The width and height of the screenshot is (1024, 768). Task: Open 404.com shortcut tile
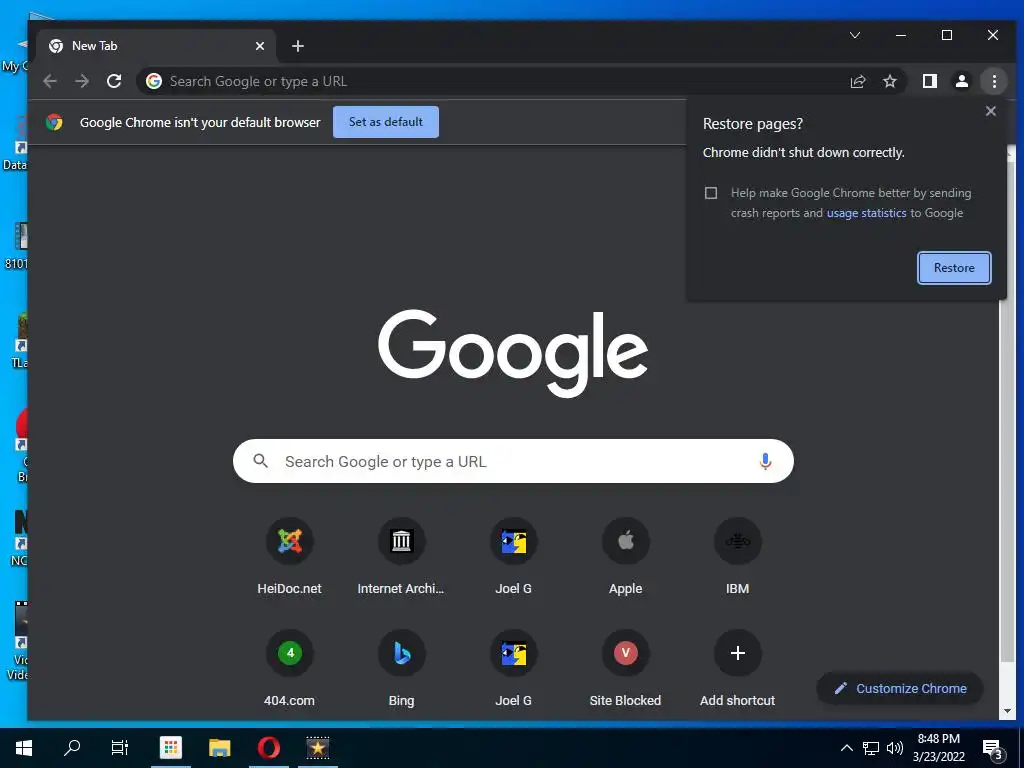(x=289, y=668)
